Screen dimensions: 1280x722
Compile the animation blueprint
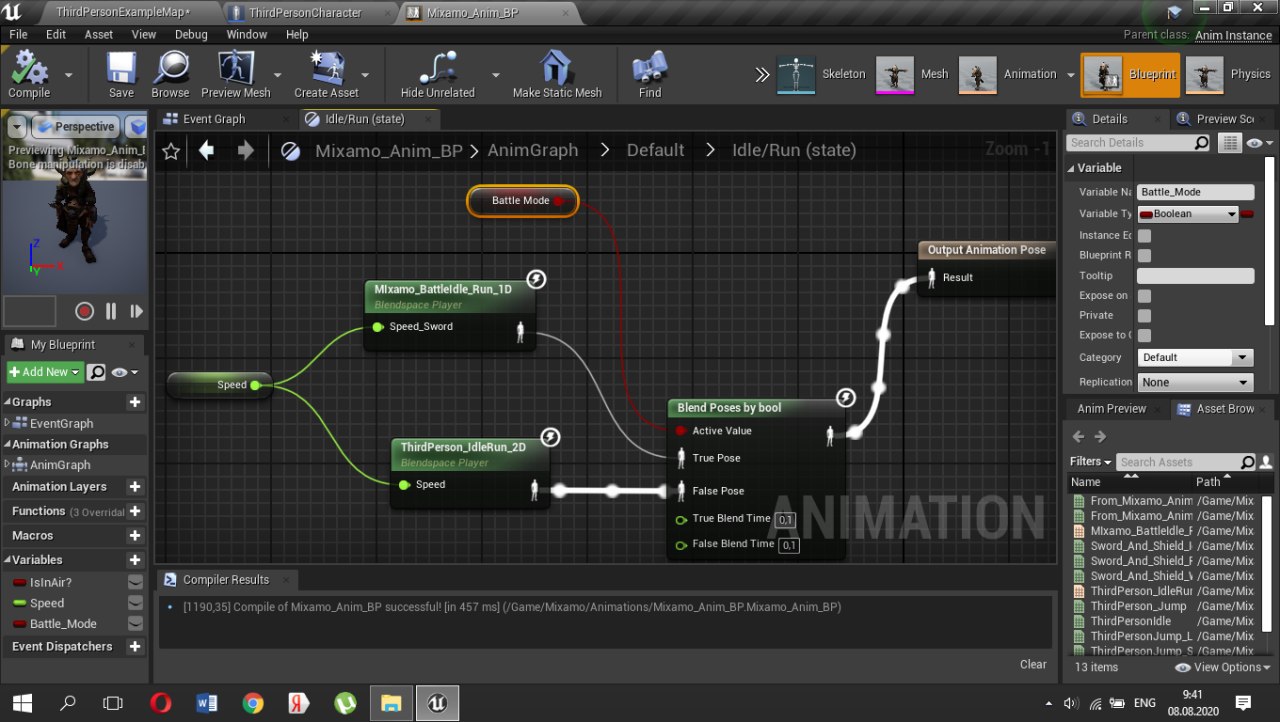tap(29, 74)
